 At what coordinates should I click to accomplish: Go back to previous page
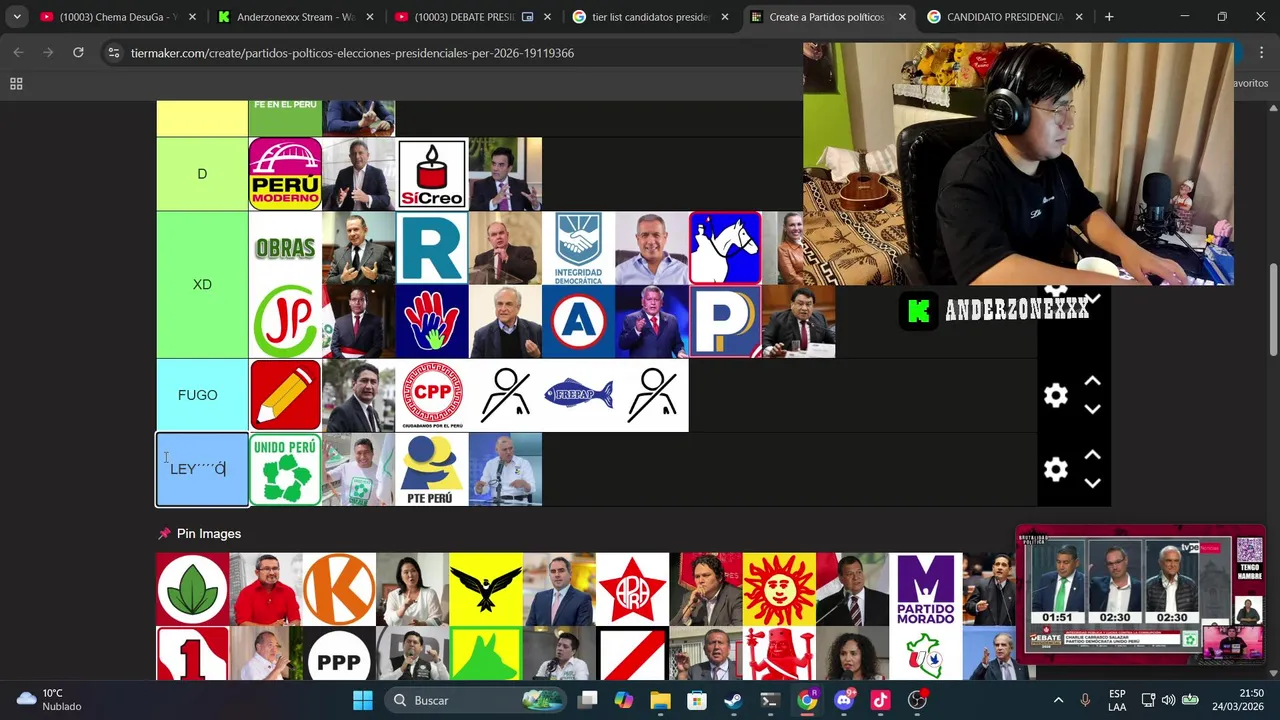pyautogui.click(x=18, y=53)
